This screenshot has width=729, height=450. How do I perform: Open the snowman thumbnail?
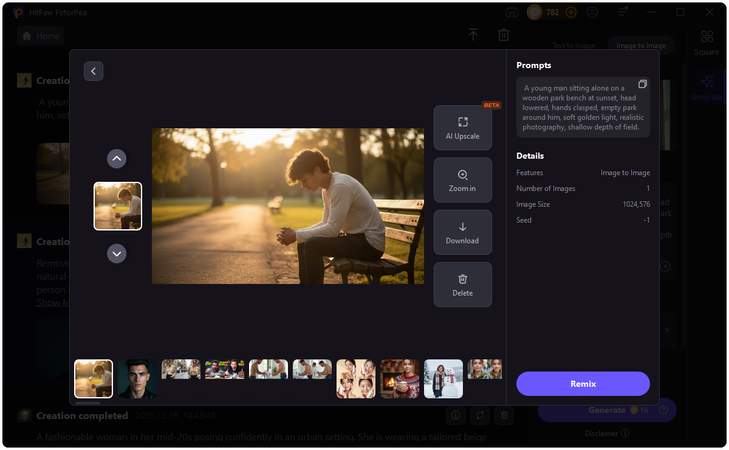[443, 378]
